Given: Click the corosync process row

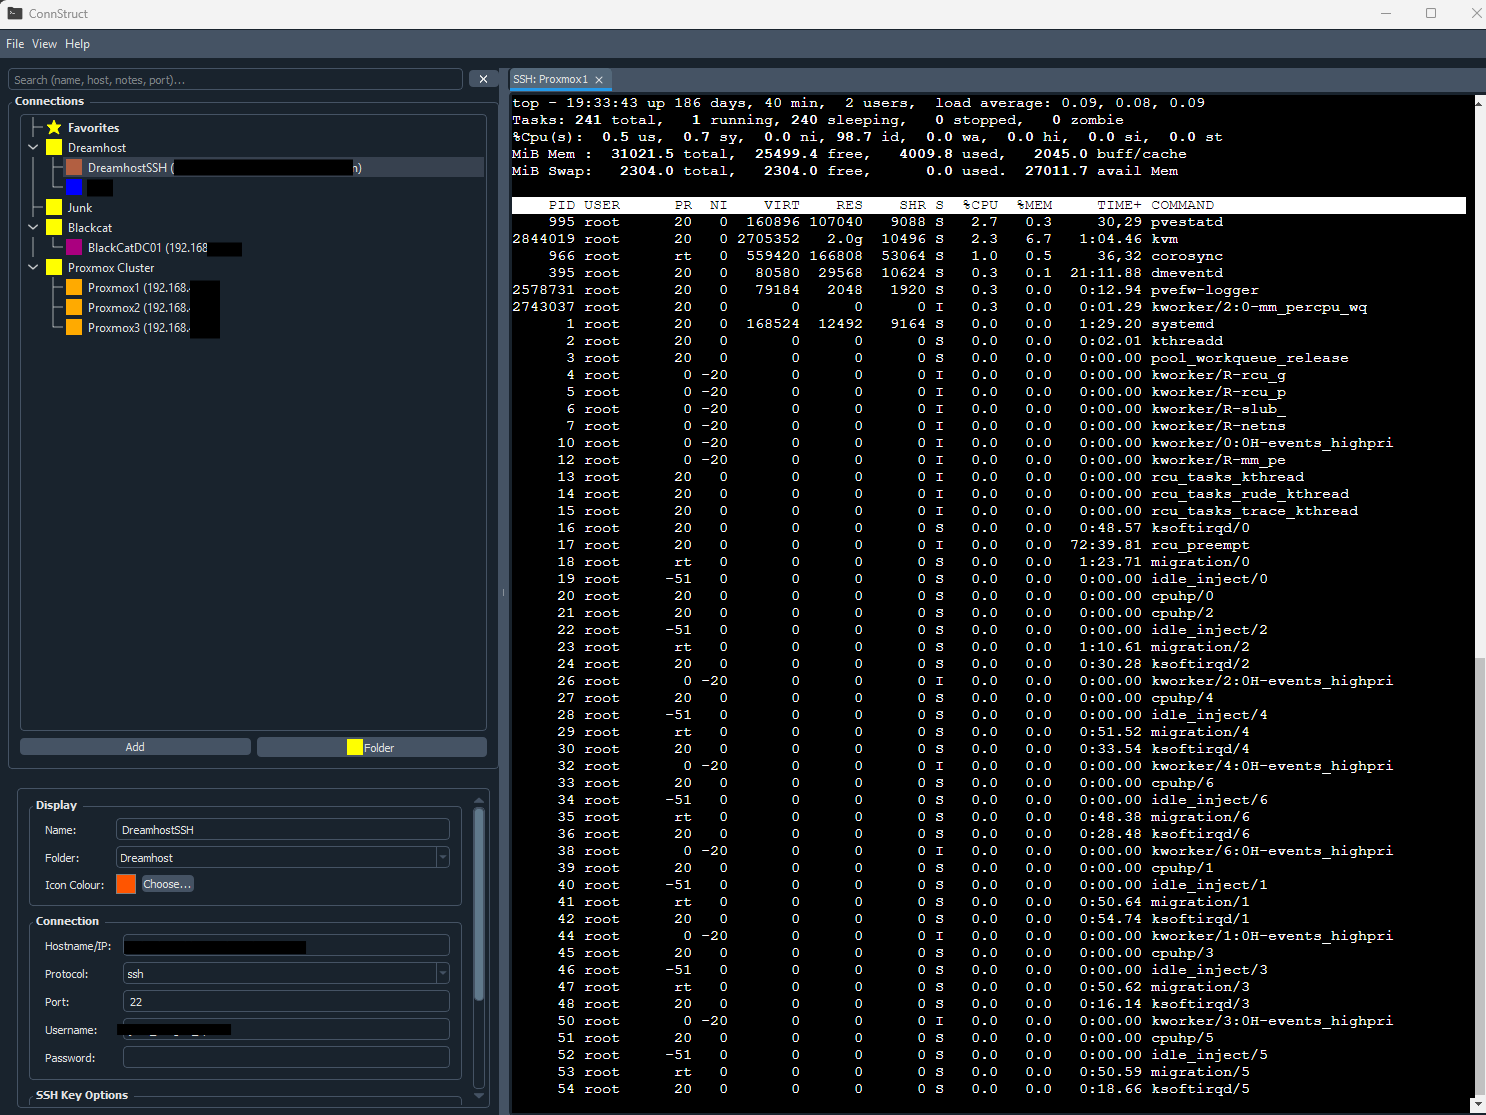Looking at the screenshot, I should [989, 256].
